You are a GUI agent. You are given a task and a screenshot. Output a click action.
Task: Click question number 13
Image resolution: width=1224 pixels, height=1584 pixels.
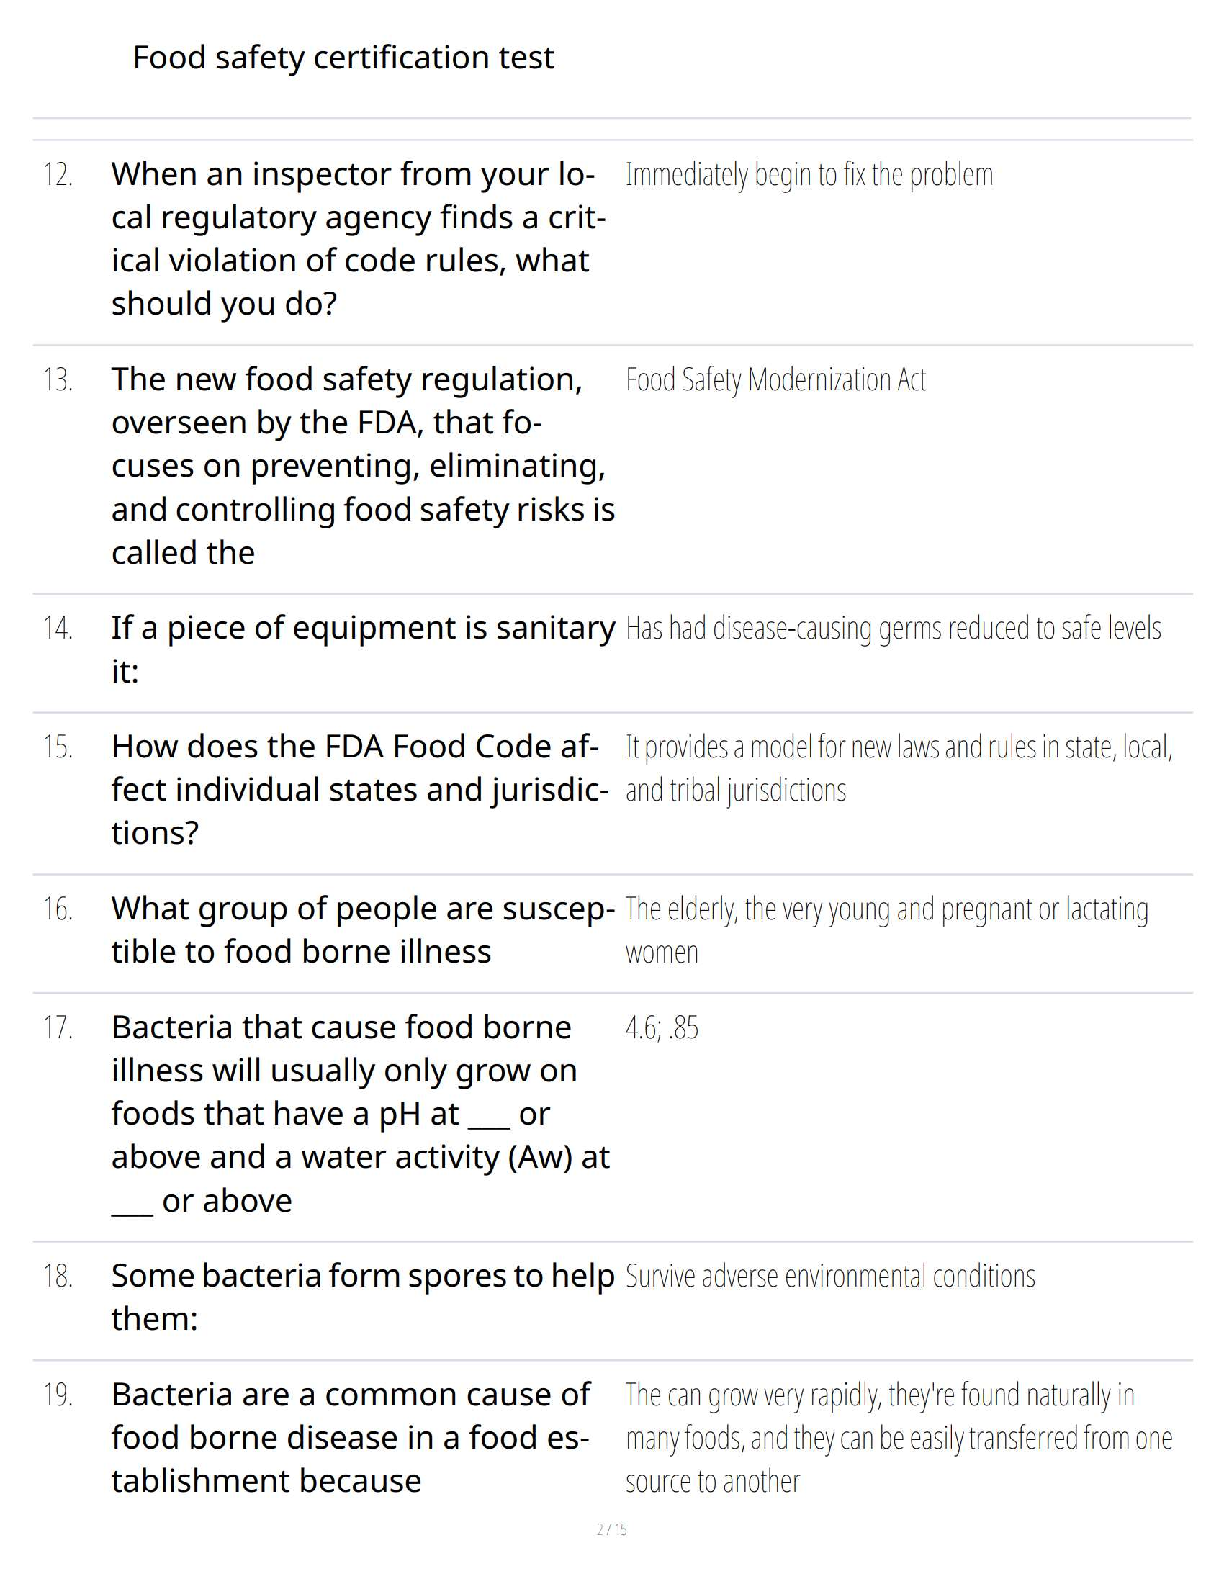[57, 380]
